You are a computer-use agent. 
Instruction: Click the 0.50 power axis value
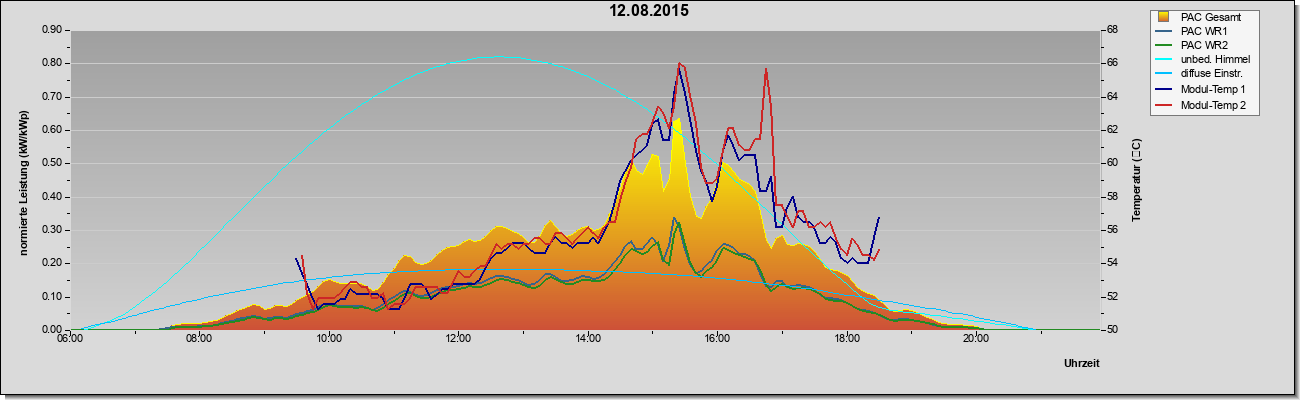pyautogui.click(x=52, y=163)
